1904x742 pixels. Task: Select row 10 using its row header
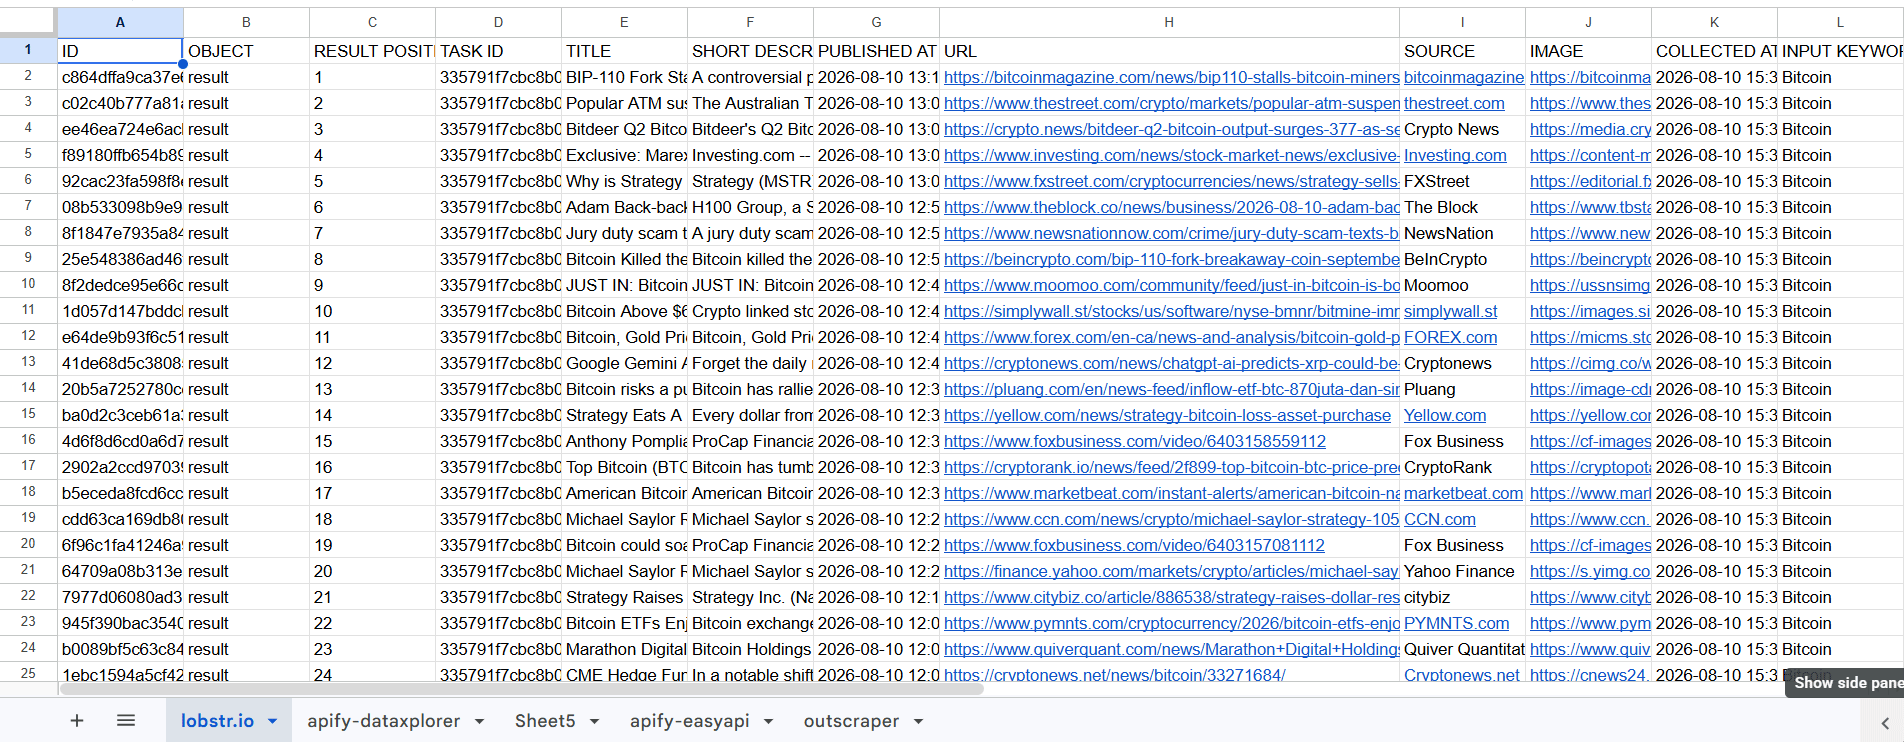click(x=28, y=284)
